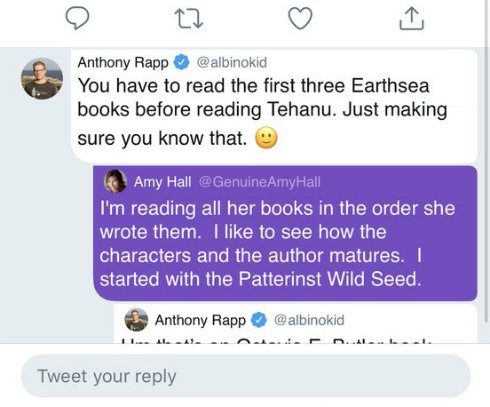
Task: Tap the retweet arrows icon
Action: pos(189,19)
